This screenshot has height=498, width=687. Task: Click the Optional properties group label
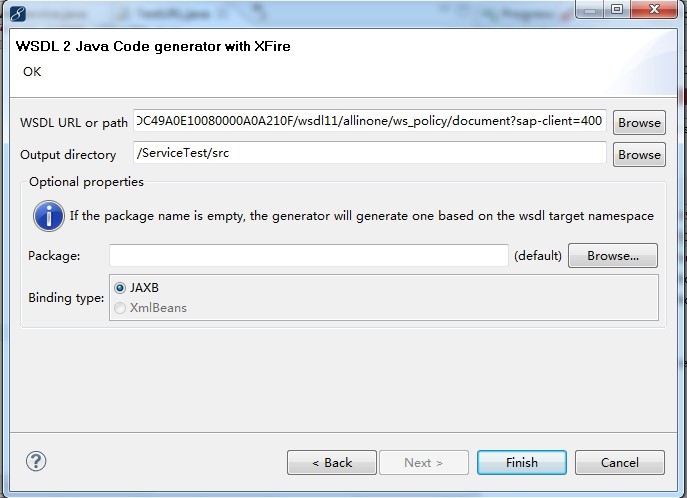click(x=86, y=182)
